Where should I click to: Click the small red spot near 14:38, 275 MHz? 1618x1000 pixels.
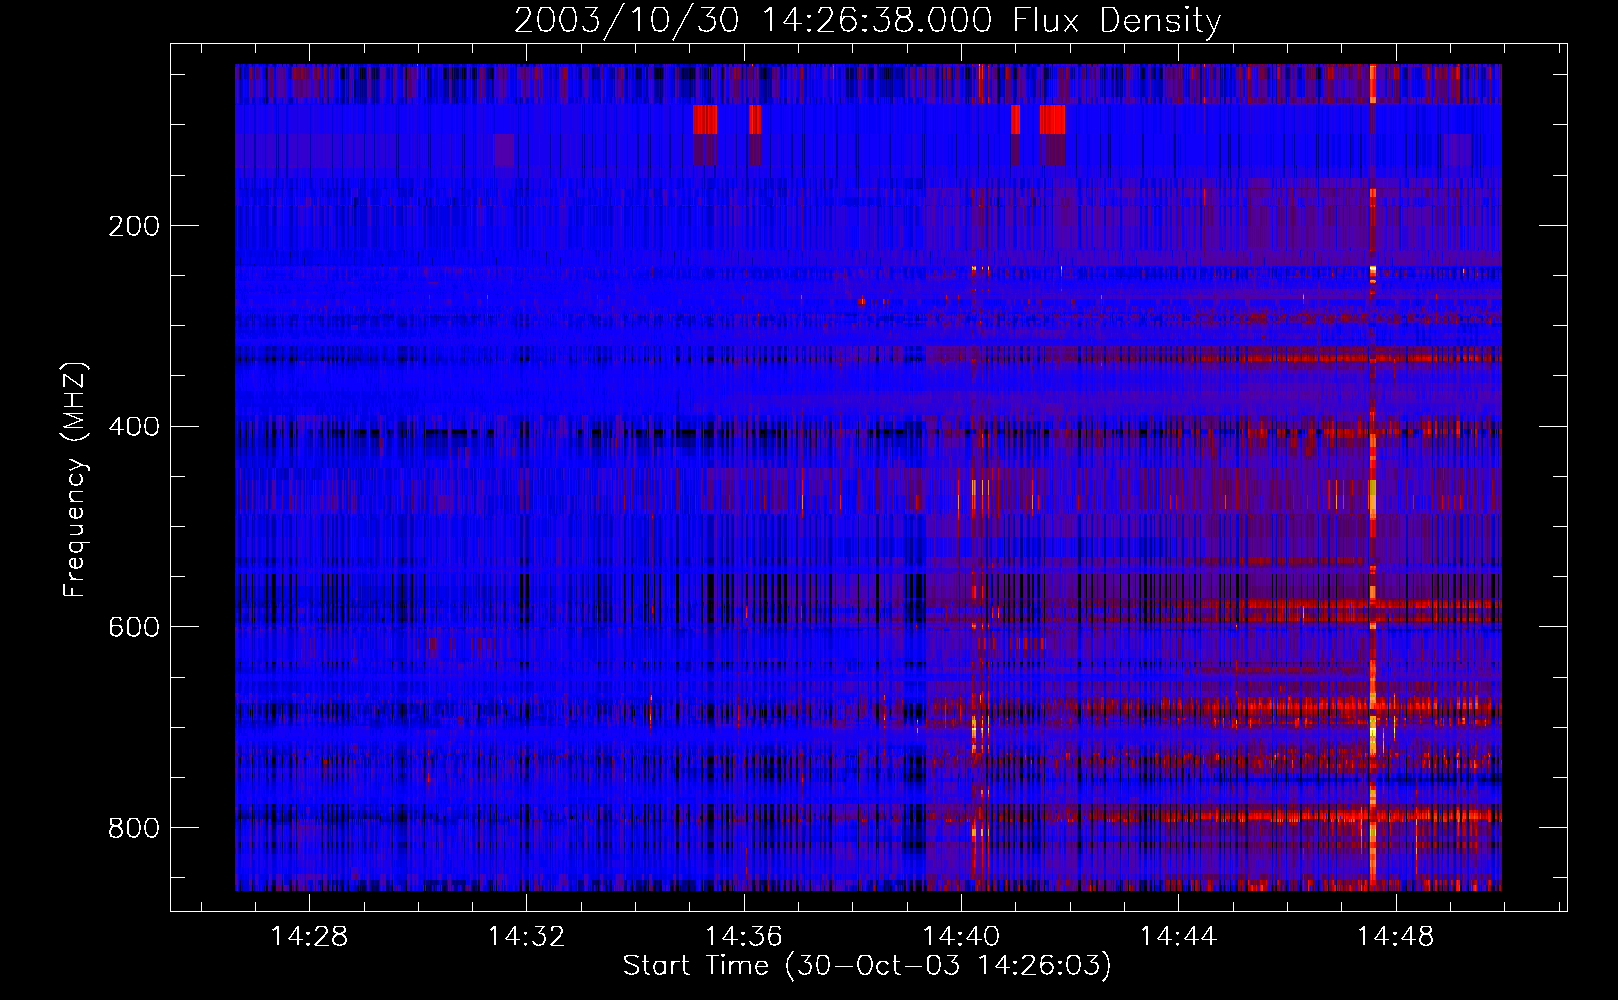pyautogui.click(x=861, y=300)
